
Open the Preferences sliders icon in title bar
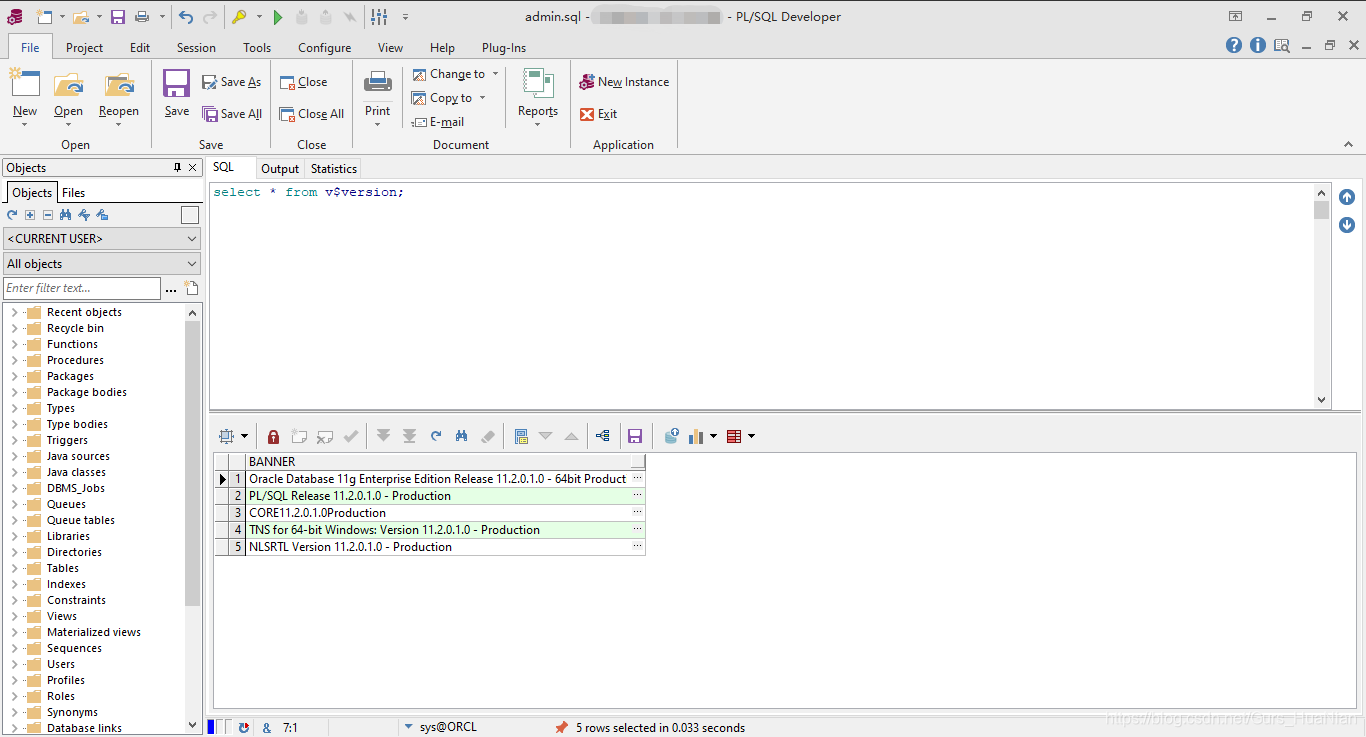coord(379,17)
